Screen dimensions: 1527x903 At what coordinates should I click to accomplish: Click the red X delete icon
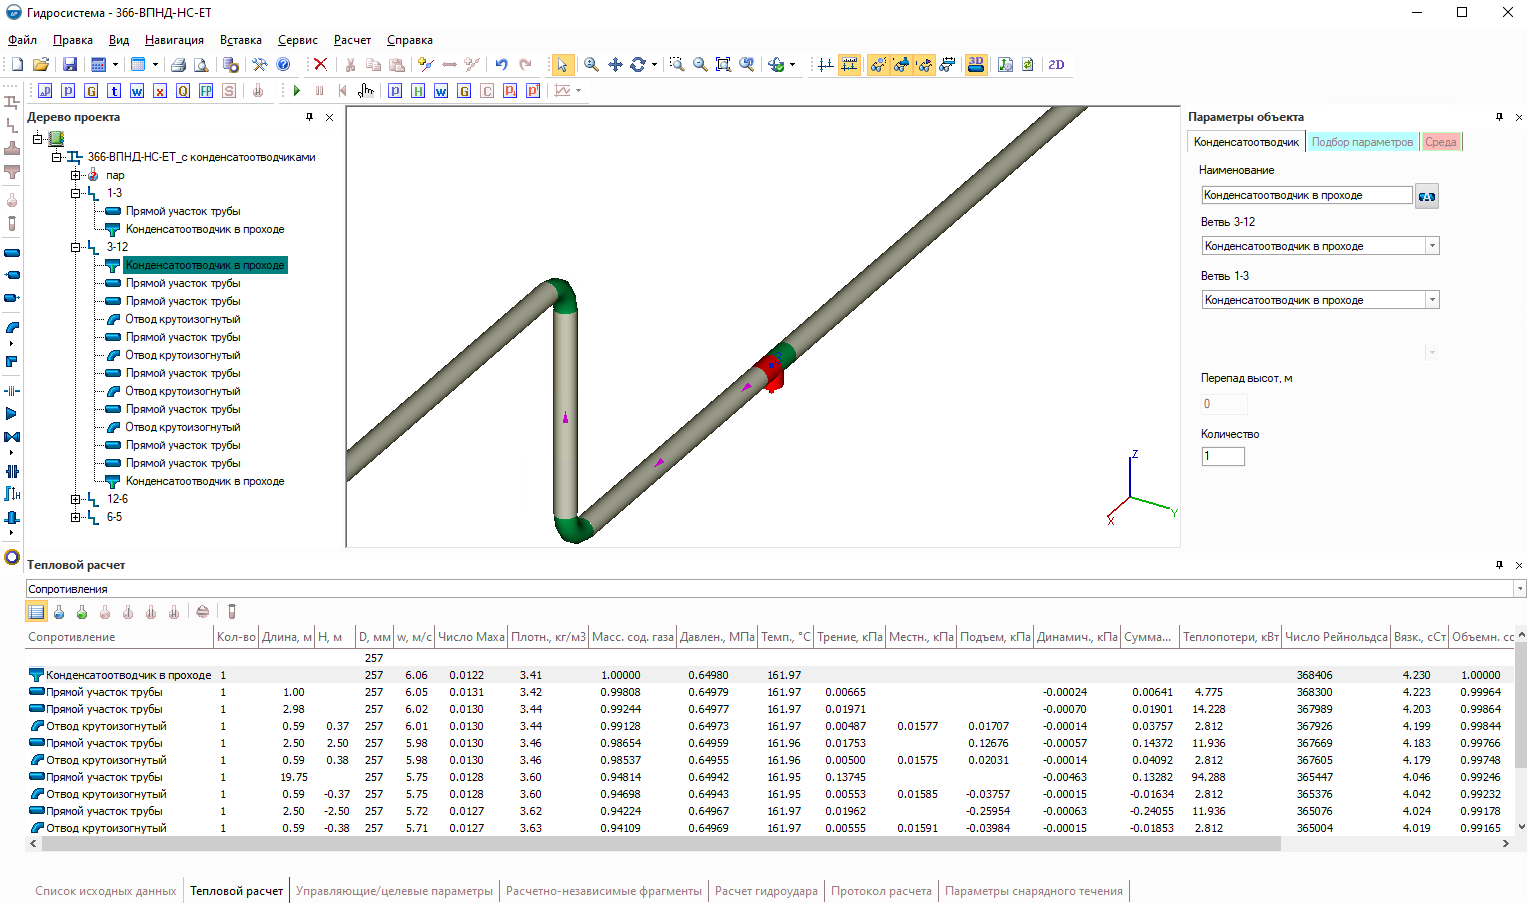coord(320,64)
